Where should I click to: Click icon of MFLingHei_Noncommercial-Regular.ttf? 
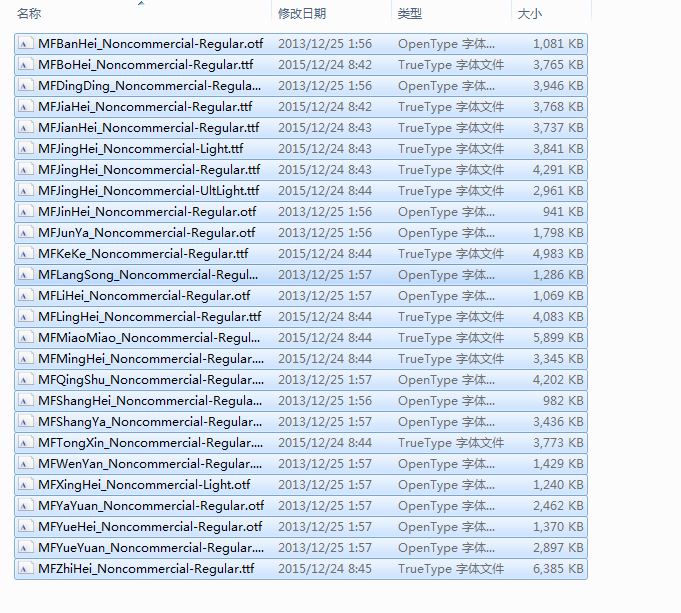(26, 317)
